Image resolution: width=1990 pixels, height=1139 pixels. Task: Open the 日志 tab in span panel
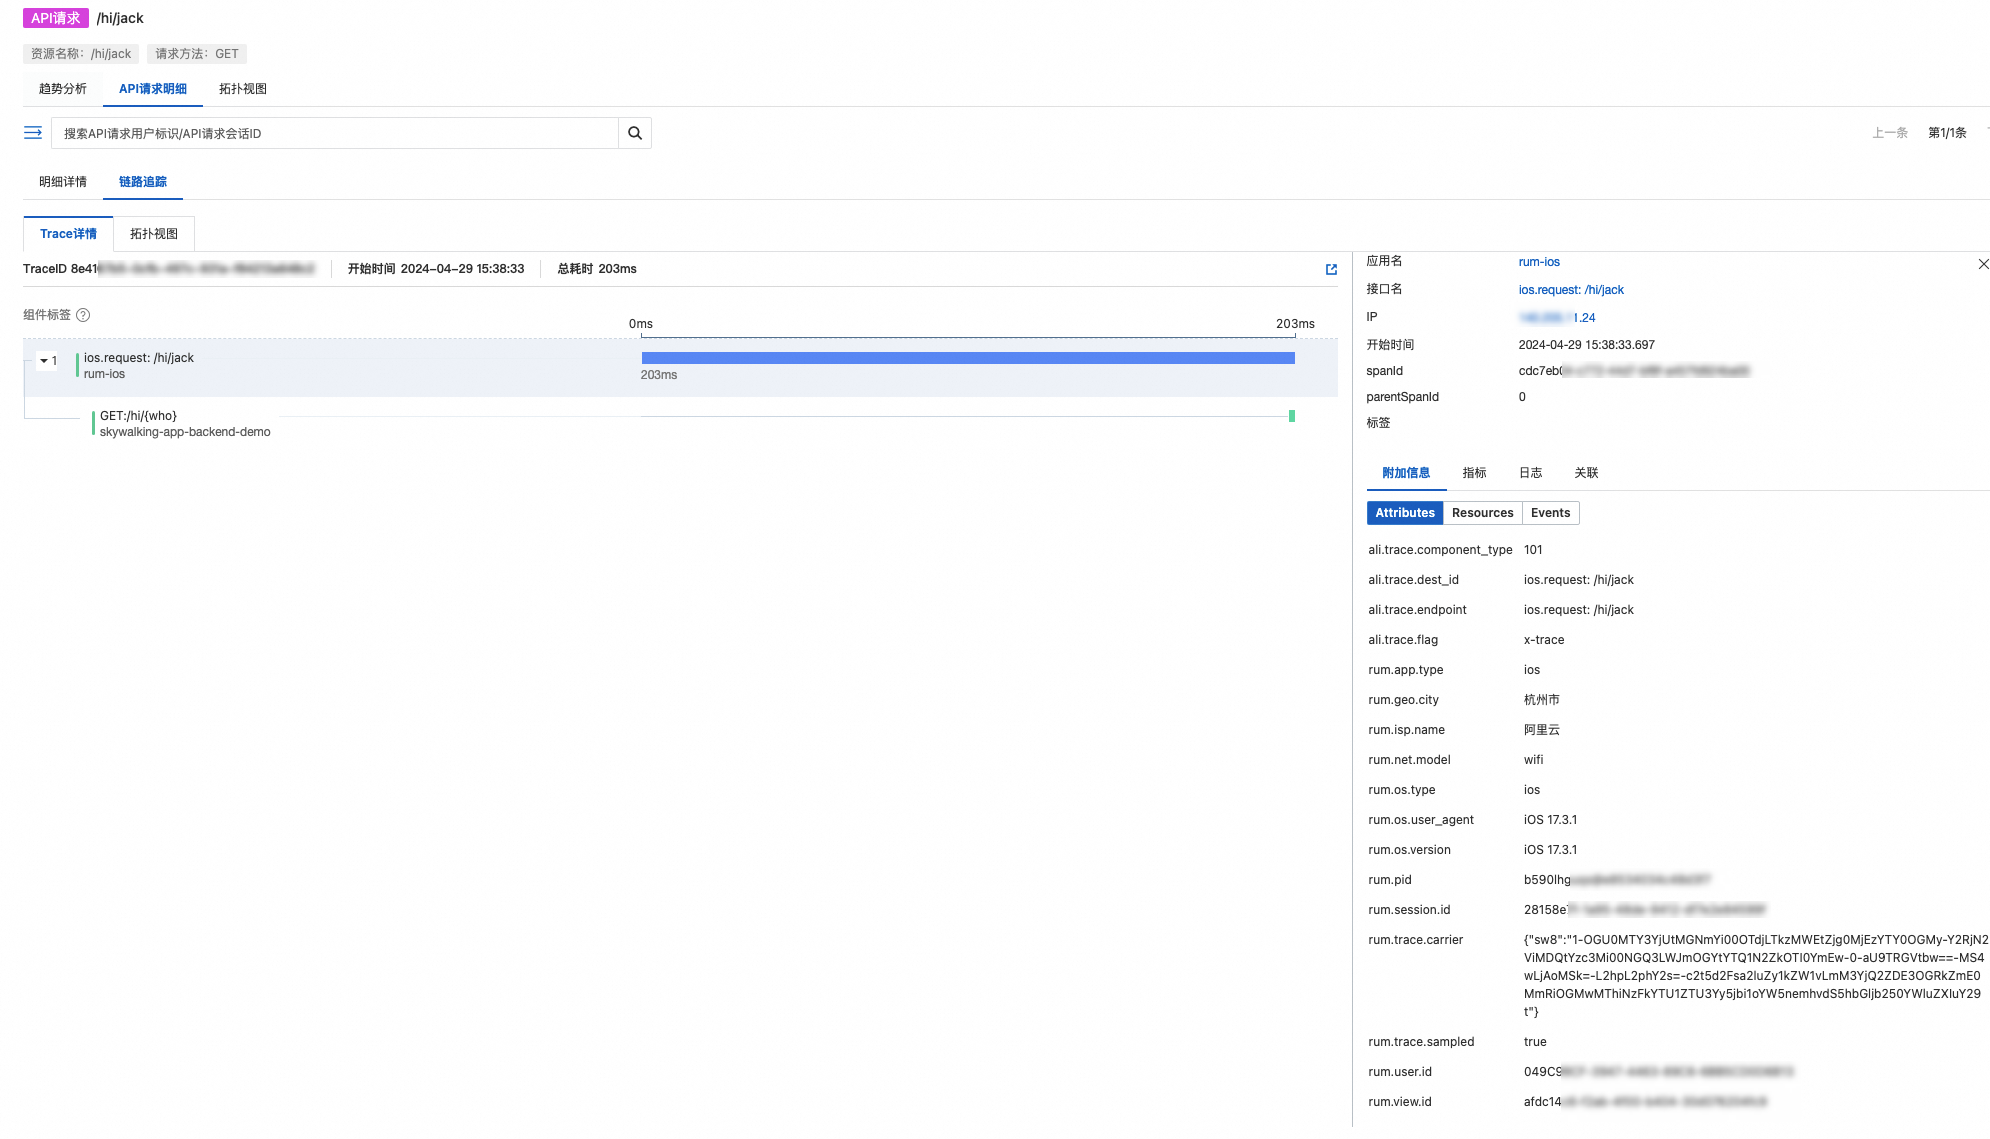(x=1530, y=472)
